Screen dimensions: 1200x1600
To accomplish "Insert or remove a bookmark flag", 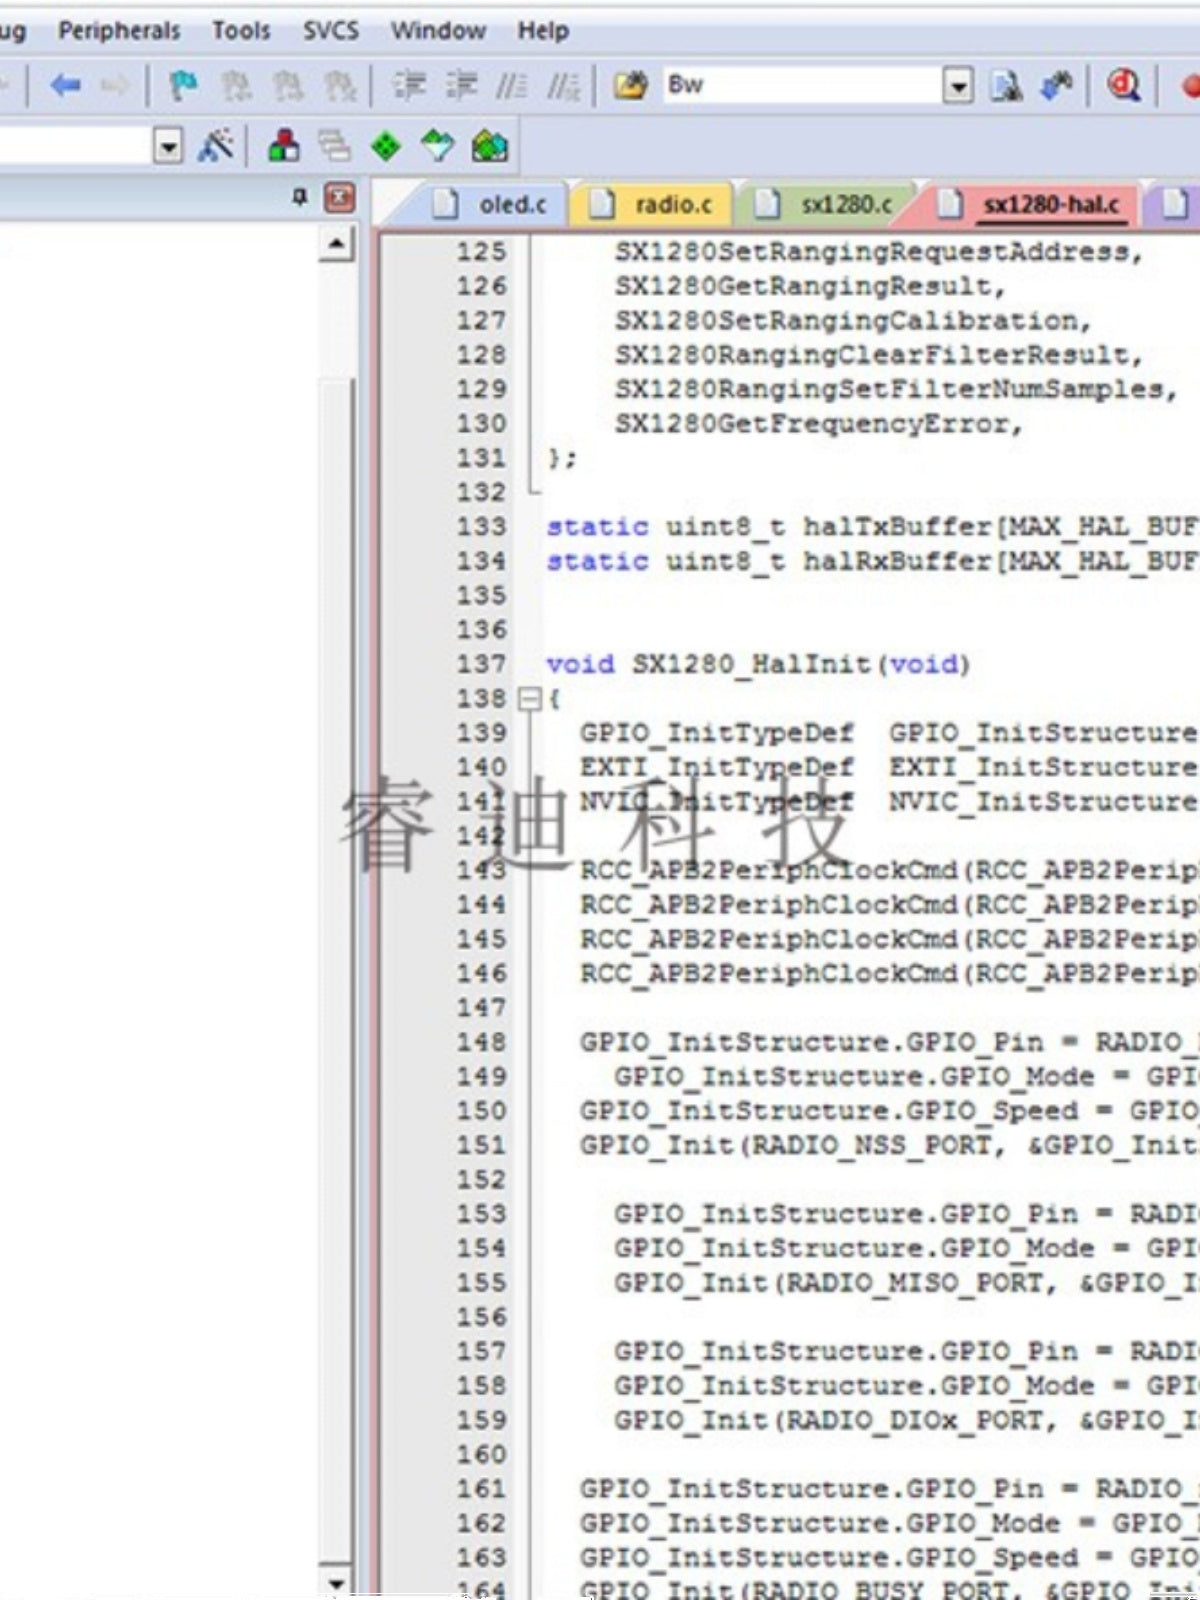I will [183, 86].
